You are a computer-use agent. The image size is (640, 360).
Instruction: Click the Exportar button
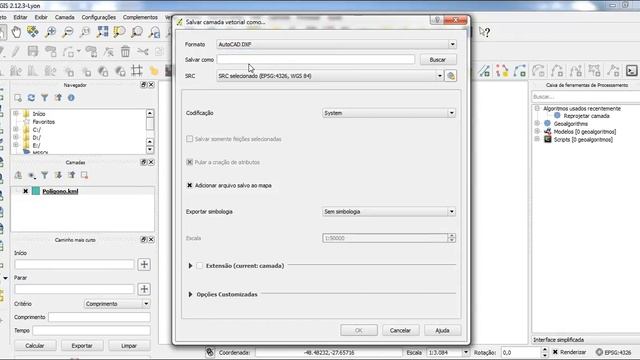click(x=82, y=346)
